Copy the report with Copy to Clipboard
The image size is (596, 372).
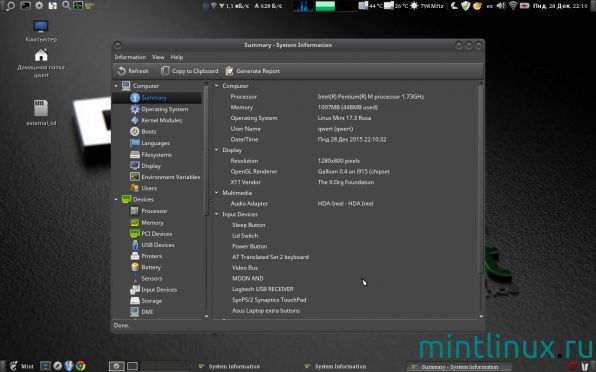[x=190, y=71]
